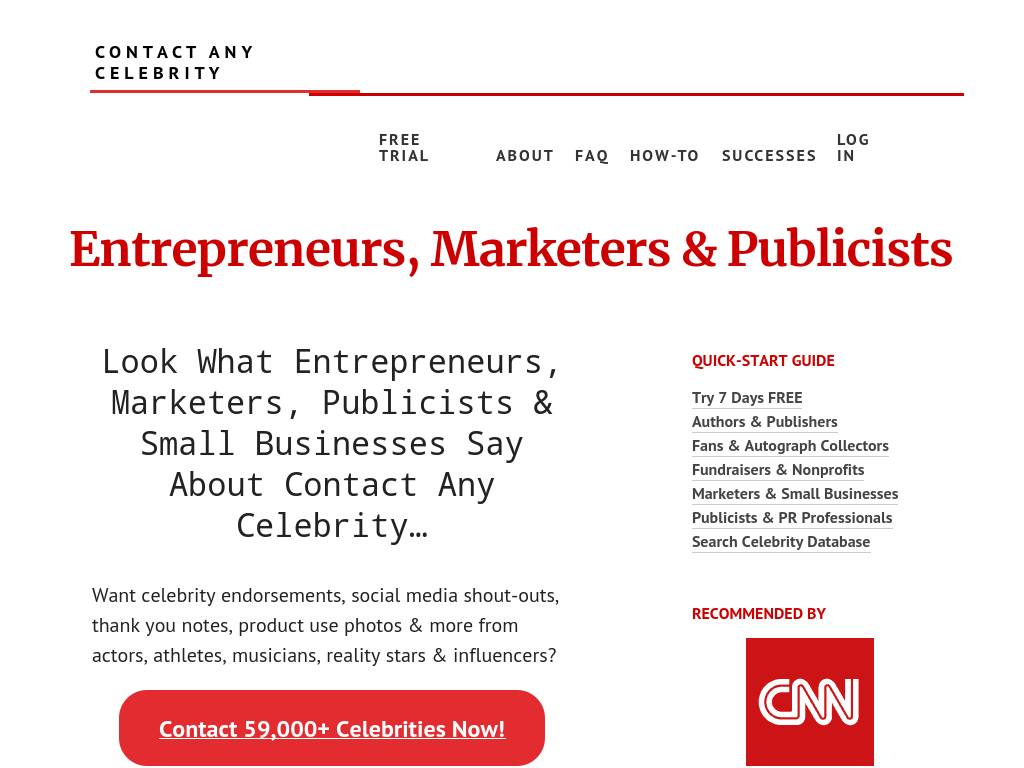Image resolution: width=1024 pixels, height=768 pixels.
Task: Click the Contact Any Celebrity site title
Action: (x=175, y=62)
